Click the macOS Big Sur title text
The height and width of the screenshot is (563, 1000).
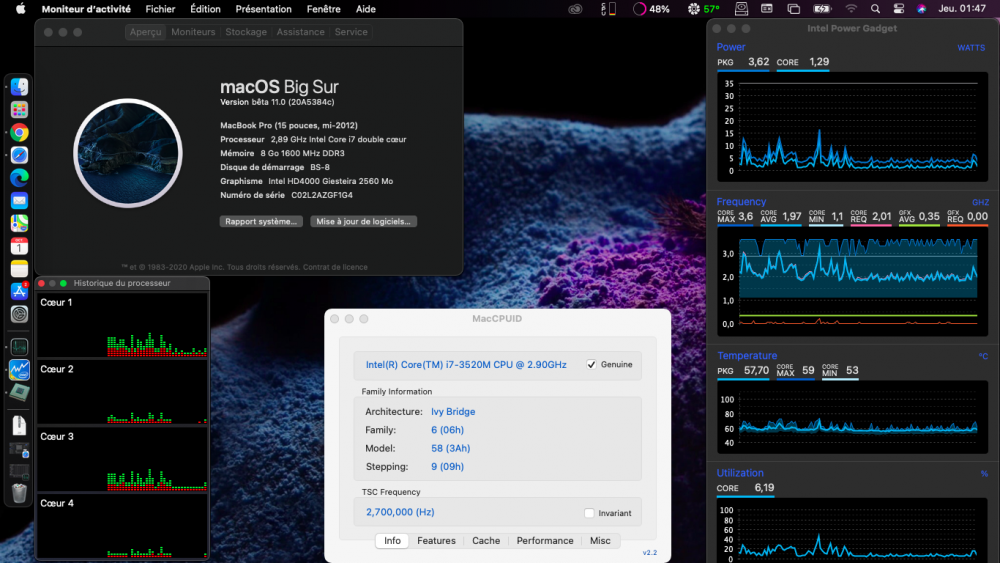pyautogui.click(x=279, y=87)
